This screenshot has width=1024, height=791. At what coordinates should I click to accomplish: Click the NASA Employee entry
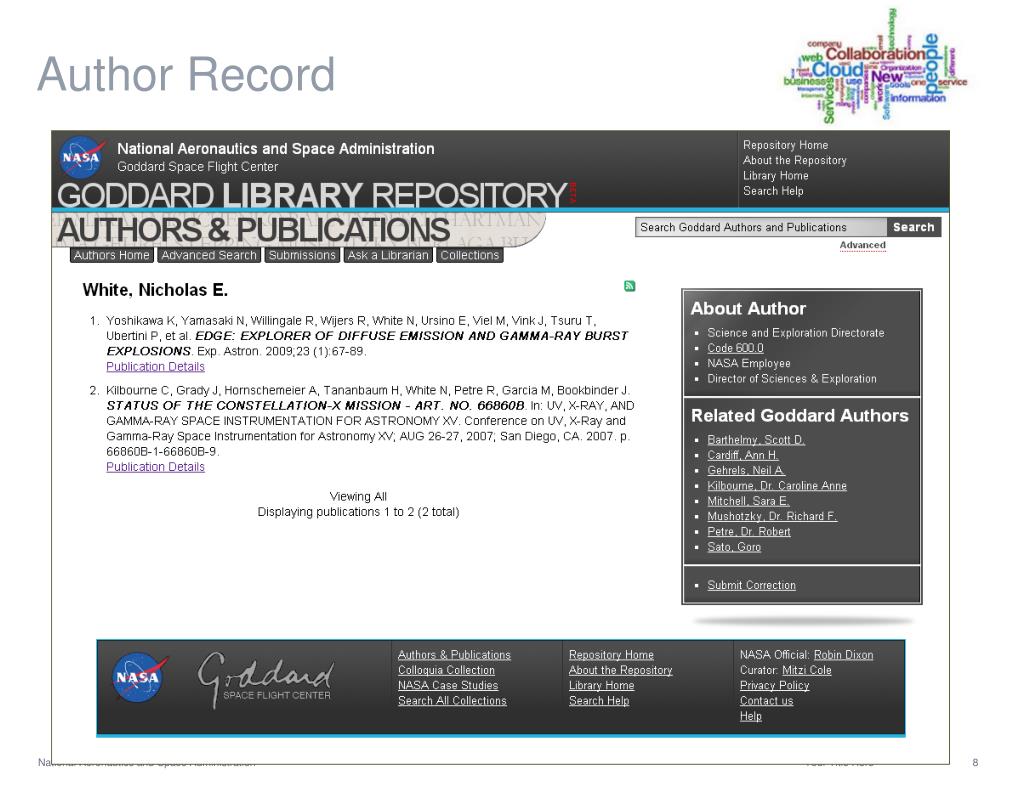(748, 363)
